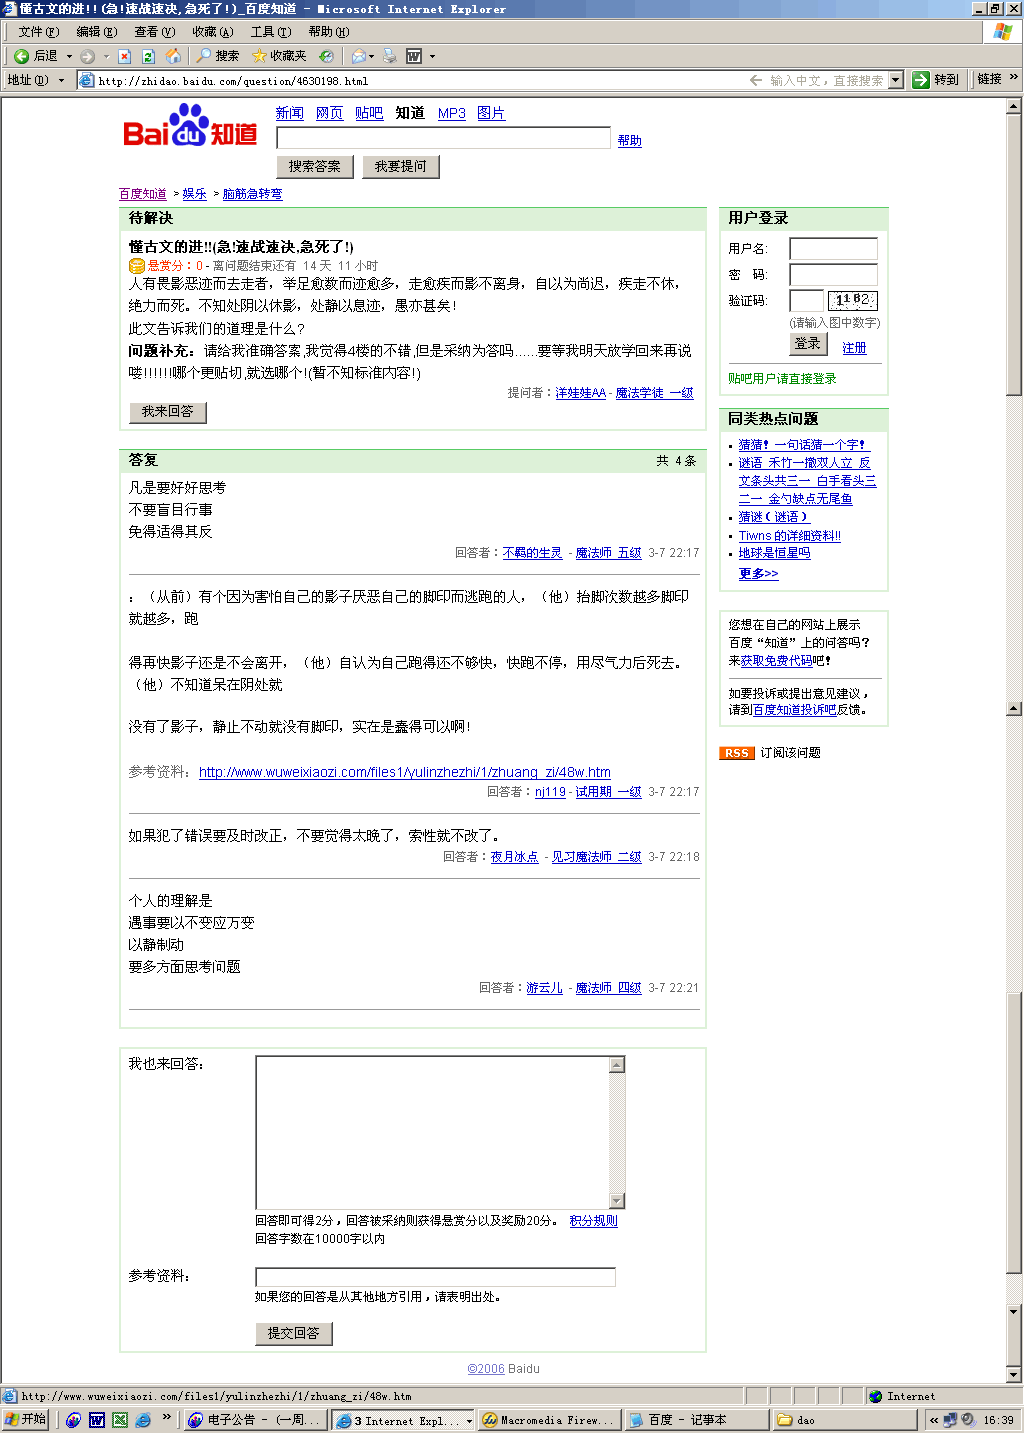Select the MP3 search tab link
The image size is (1024, 1433).
coord(451,114)
